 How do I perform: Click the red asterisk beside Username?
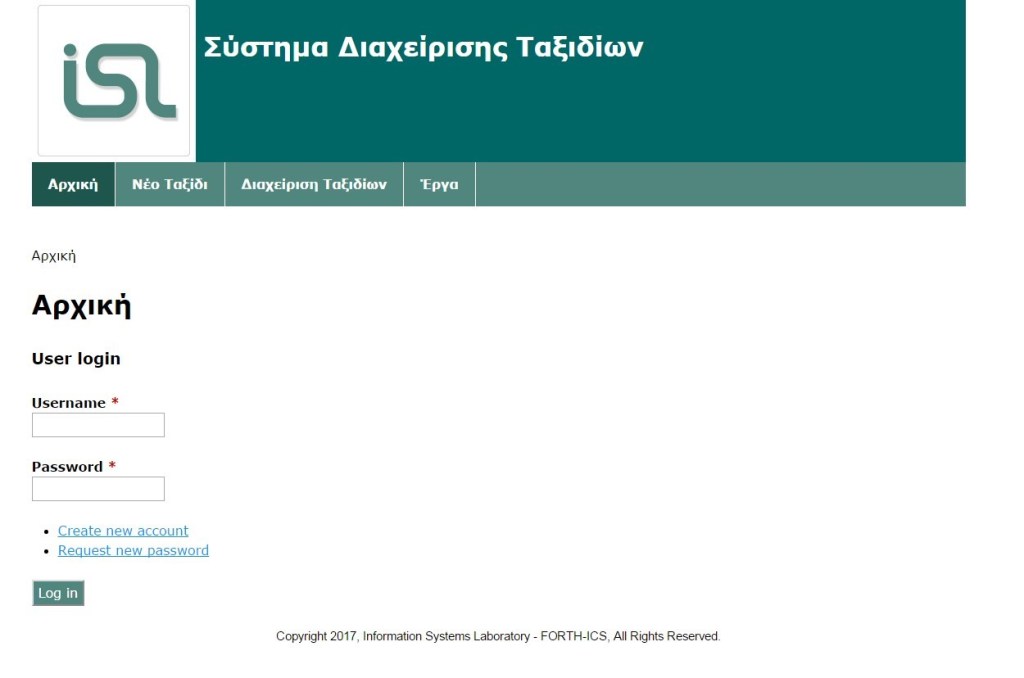(x=115, y=403)
